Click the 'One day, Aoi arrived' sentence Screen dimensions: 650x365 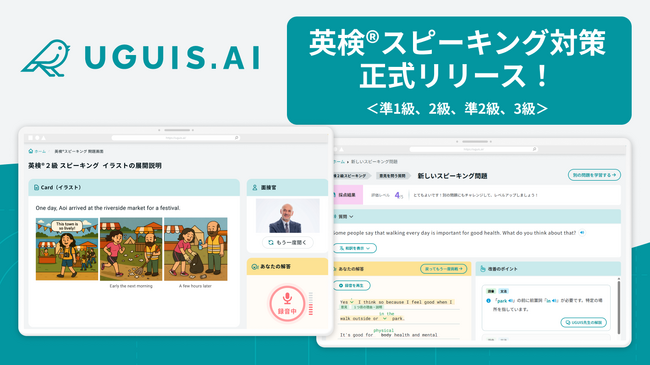tap(108, 208)
